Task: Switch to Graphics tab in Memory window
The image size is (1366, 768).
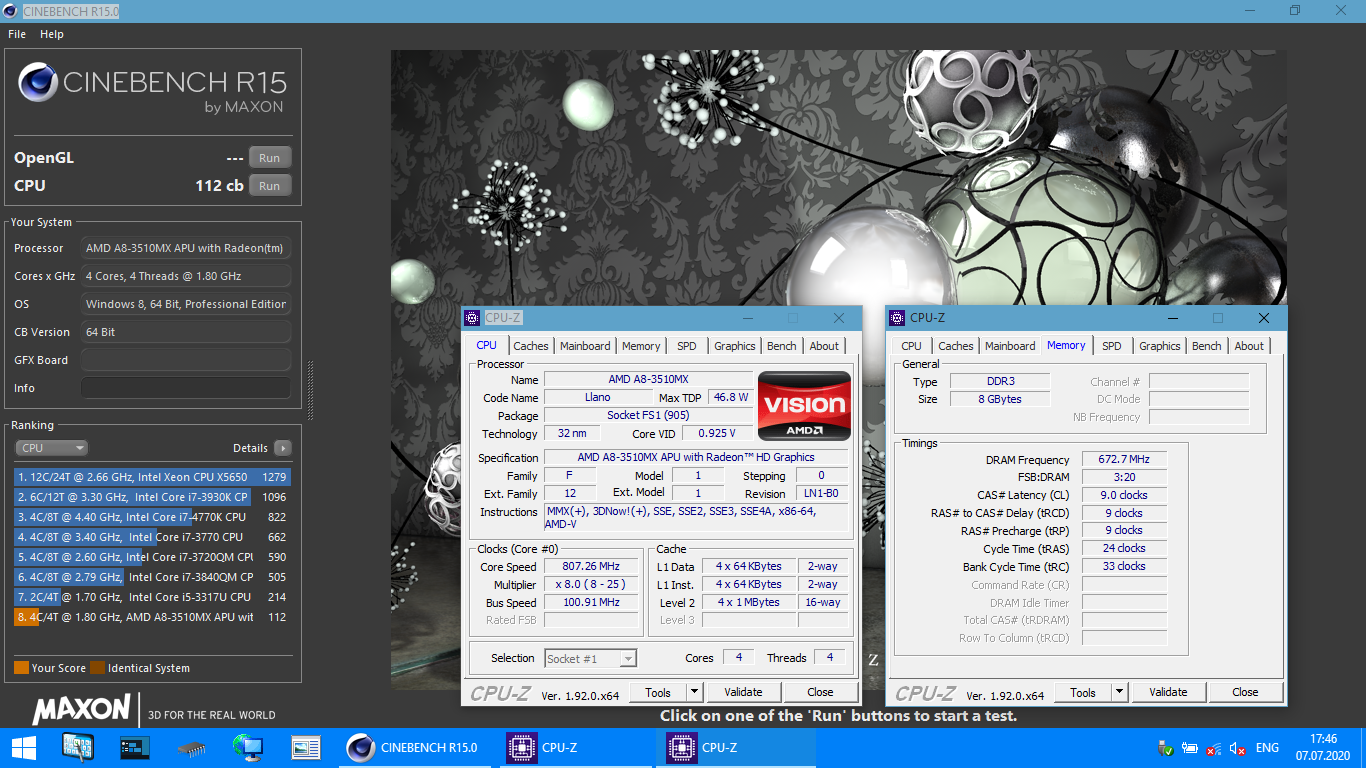Action: 1160,346
